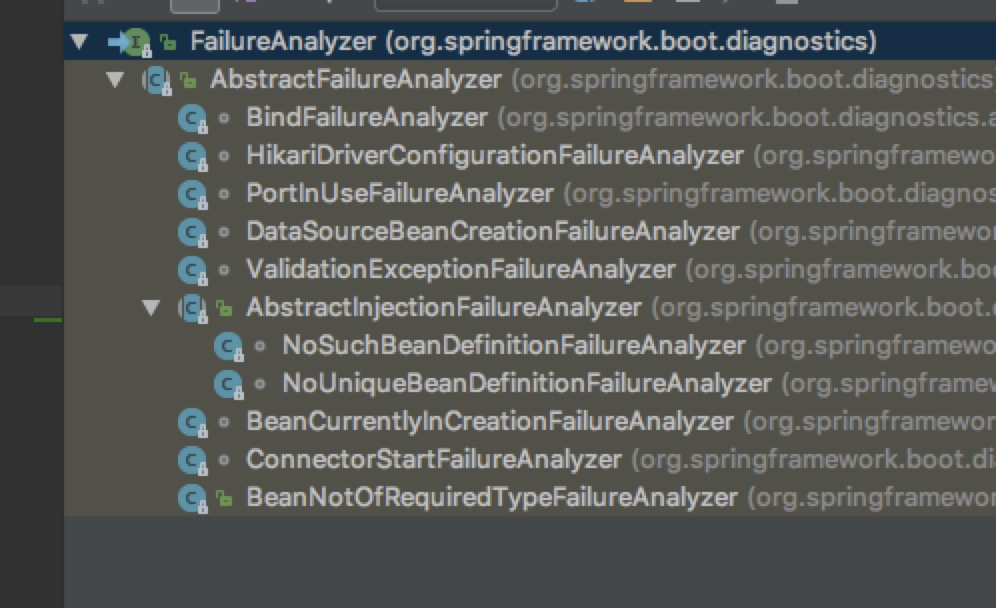Image resolution: width=996 pixels, height=608 pixels.
Task: Select AbstractFailureAnalyzer in the hierarchy
Action: pos(356,79)
